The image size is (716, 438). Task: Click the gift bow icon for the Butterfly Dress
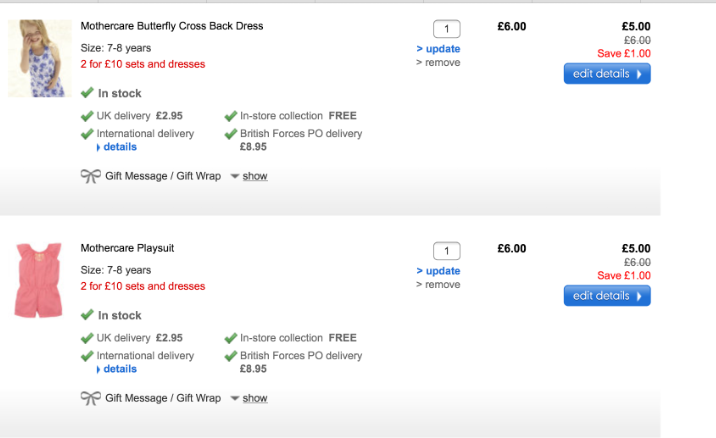90,176
